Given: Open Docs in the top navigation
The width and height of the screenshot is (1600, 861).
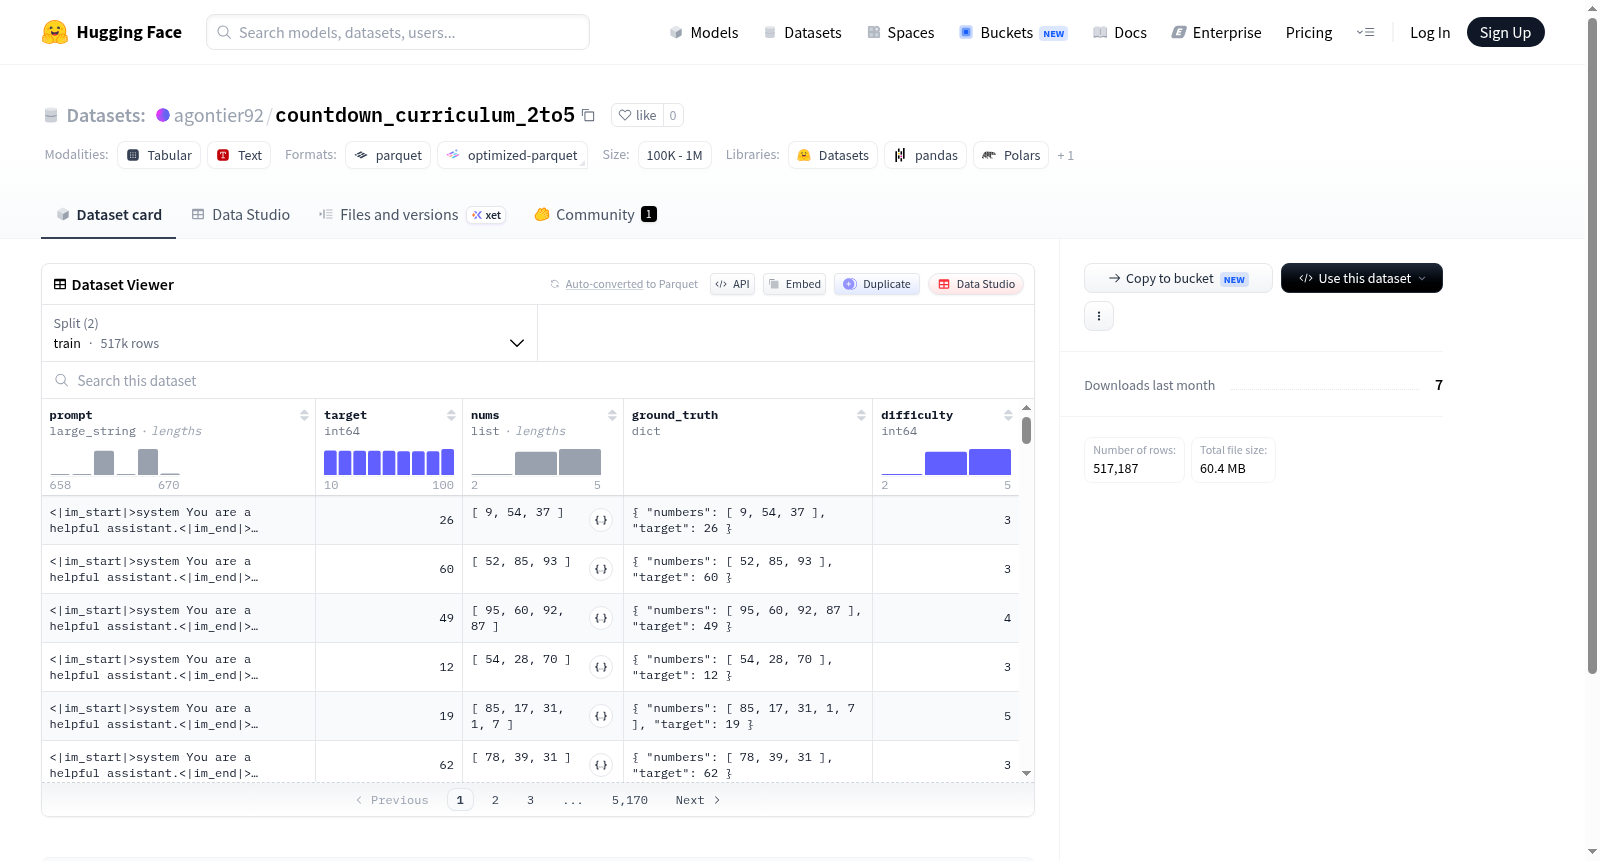Looking at the screenshot, I should click(x=1120, y=33).
